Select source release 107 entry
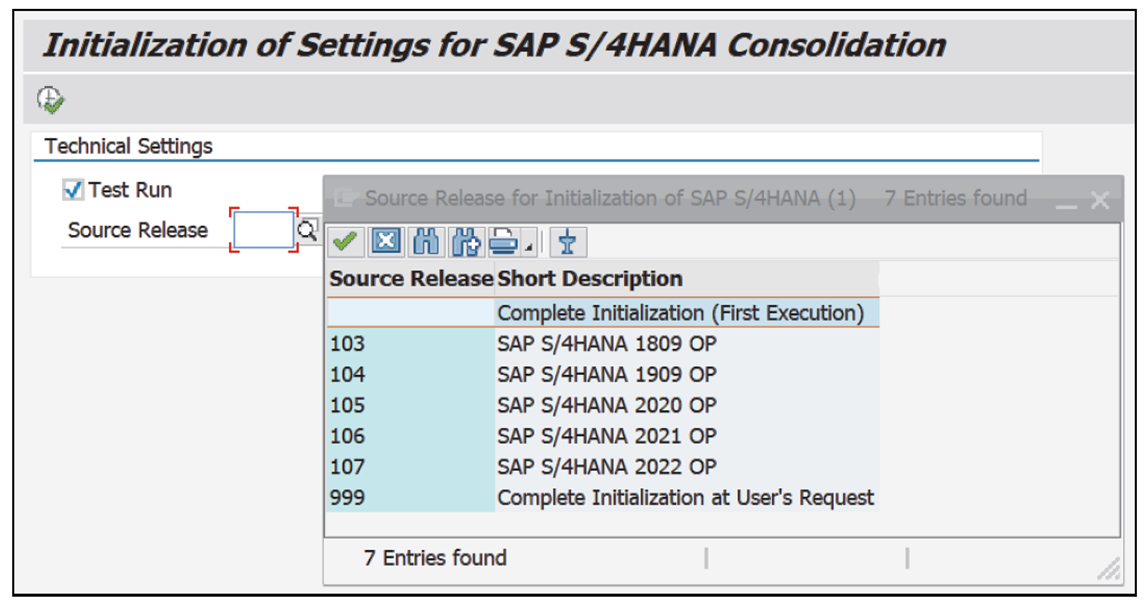1148x612 pixels. [x=347, y=466]
